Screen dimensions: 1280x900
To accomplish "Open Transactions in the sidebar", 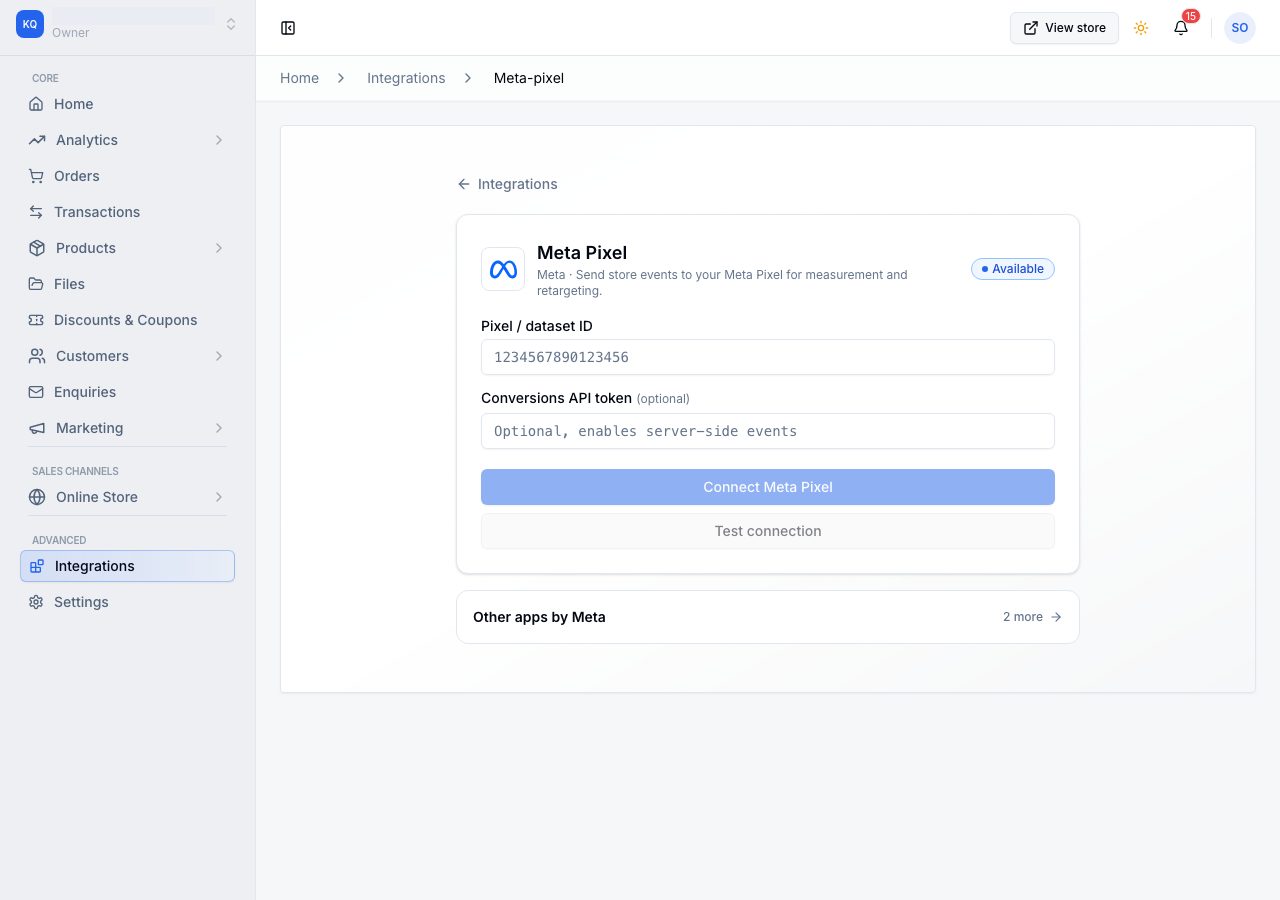I will point(127,212).
